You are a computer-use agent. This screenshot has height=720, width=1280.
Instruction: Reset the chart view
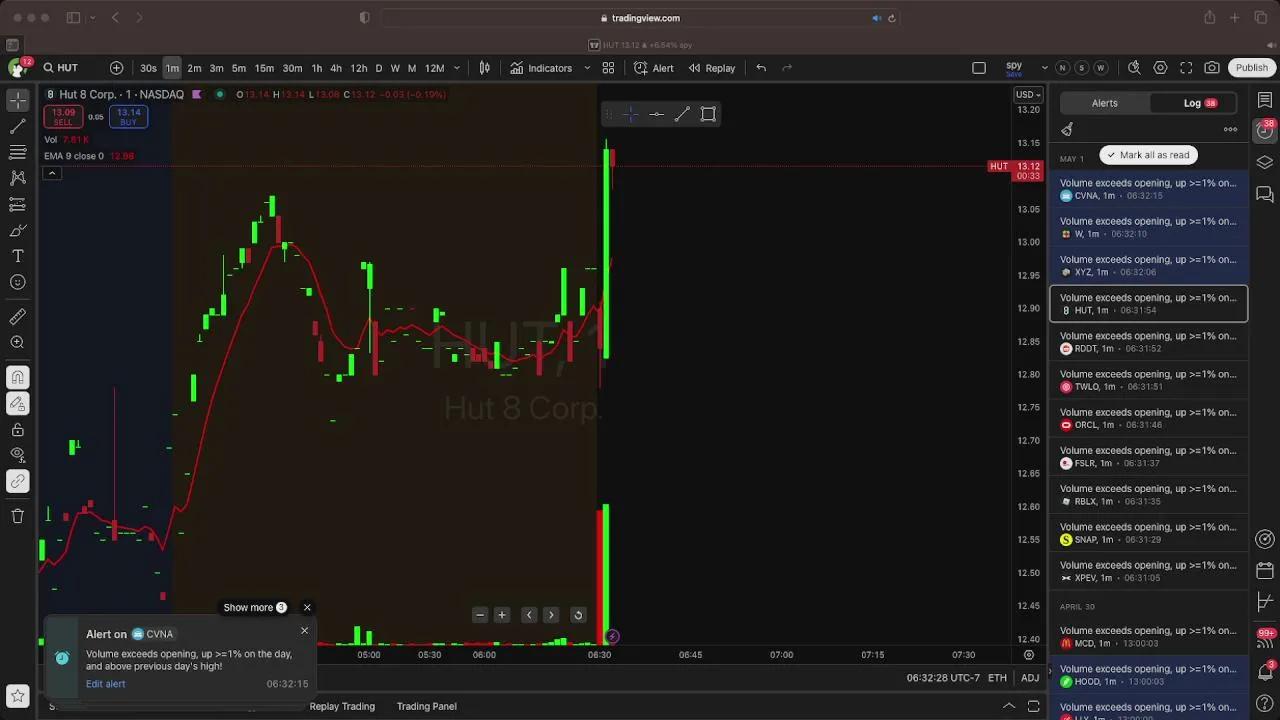tap(578, 615)
